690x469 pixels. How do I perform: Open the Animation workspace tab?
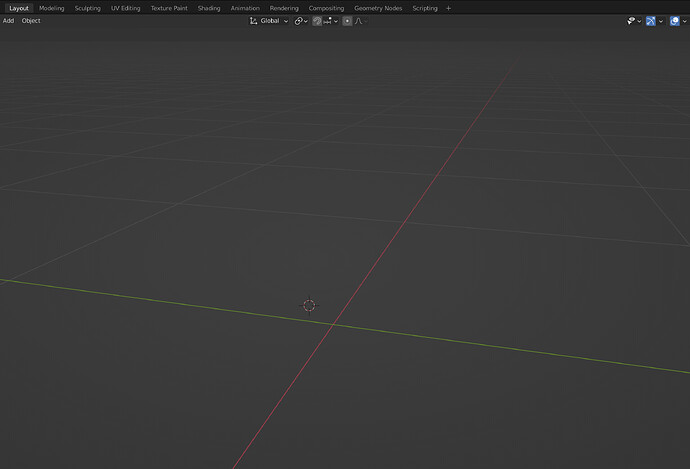click(245, 8)
